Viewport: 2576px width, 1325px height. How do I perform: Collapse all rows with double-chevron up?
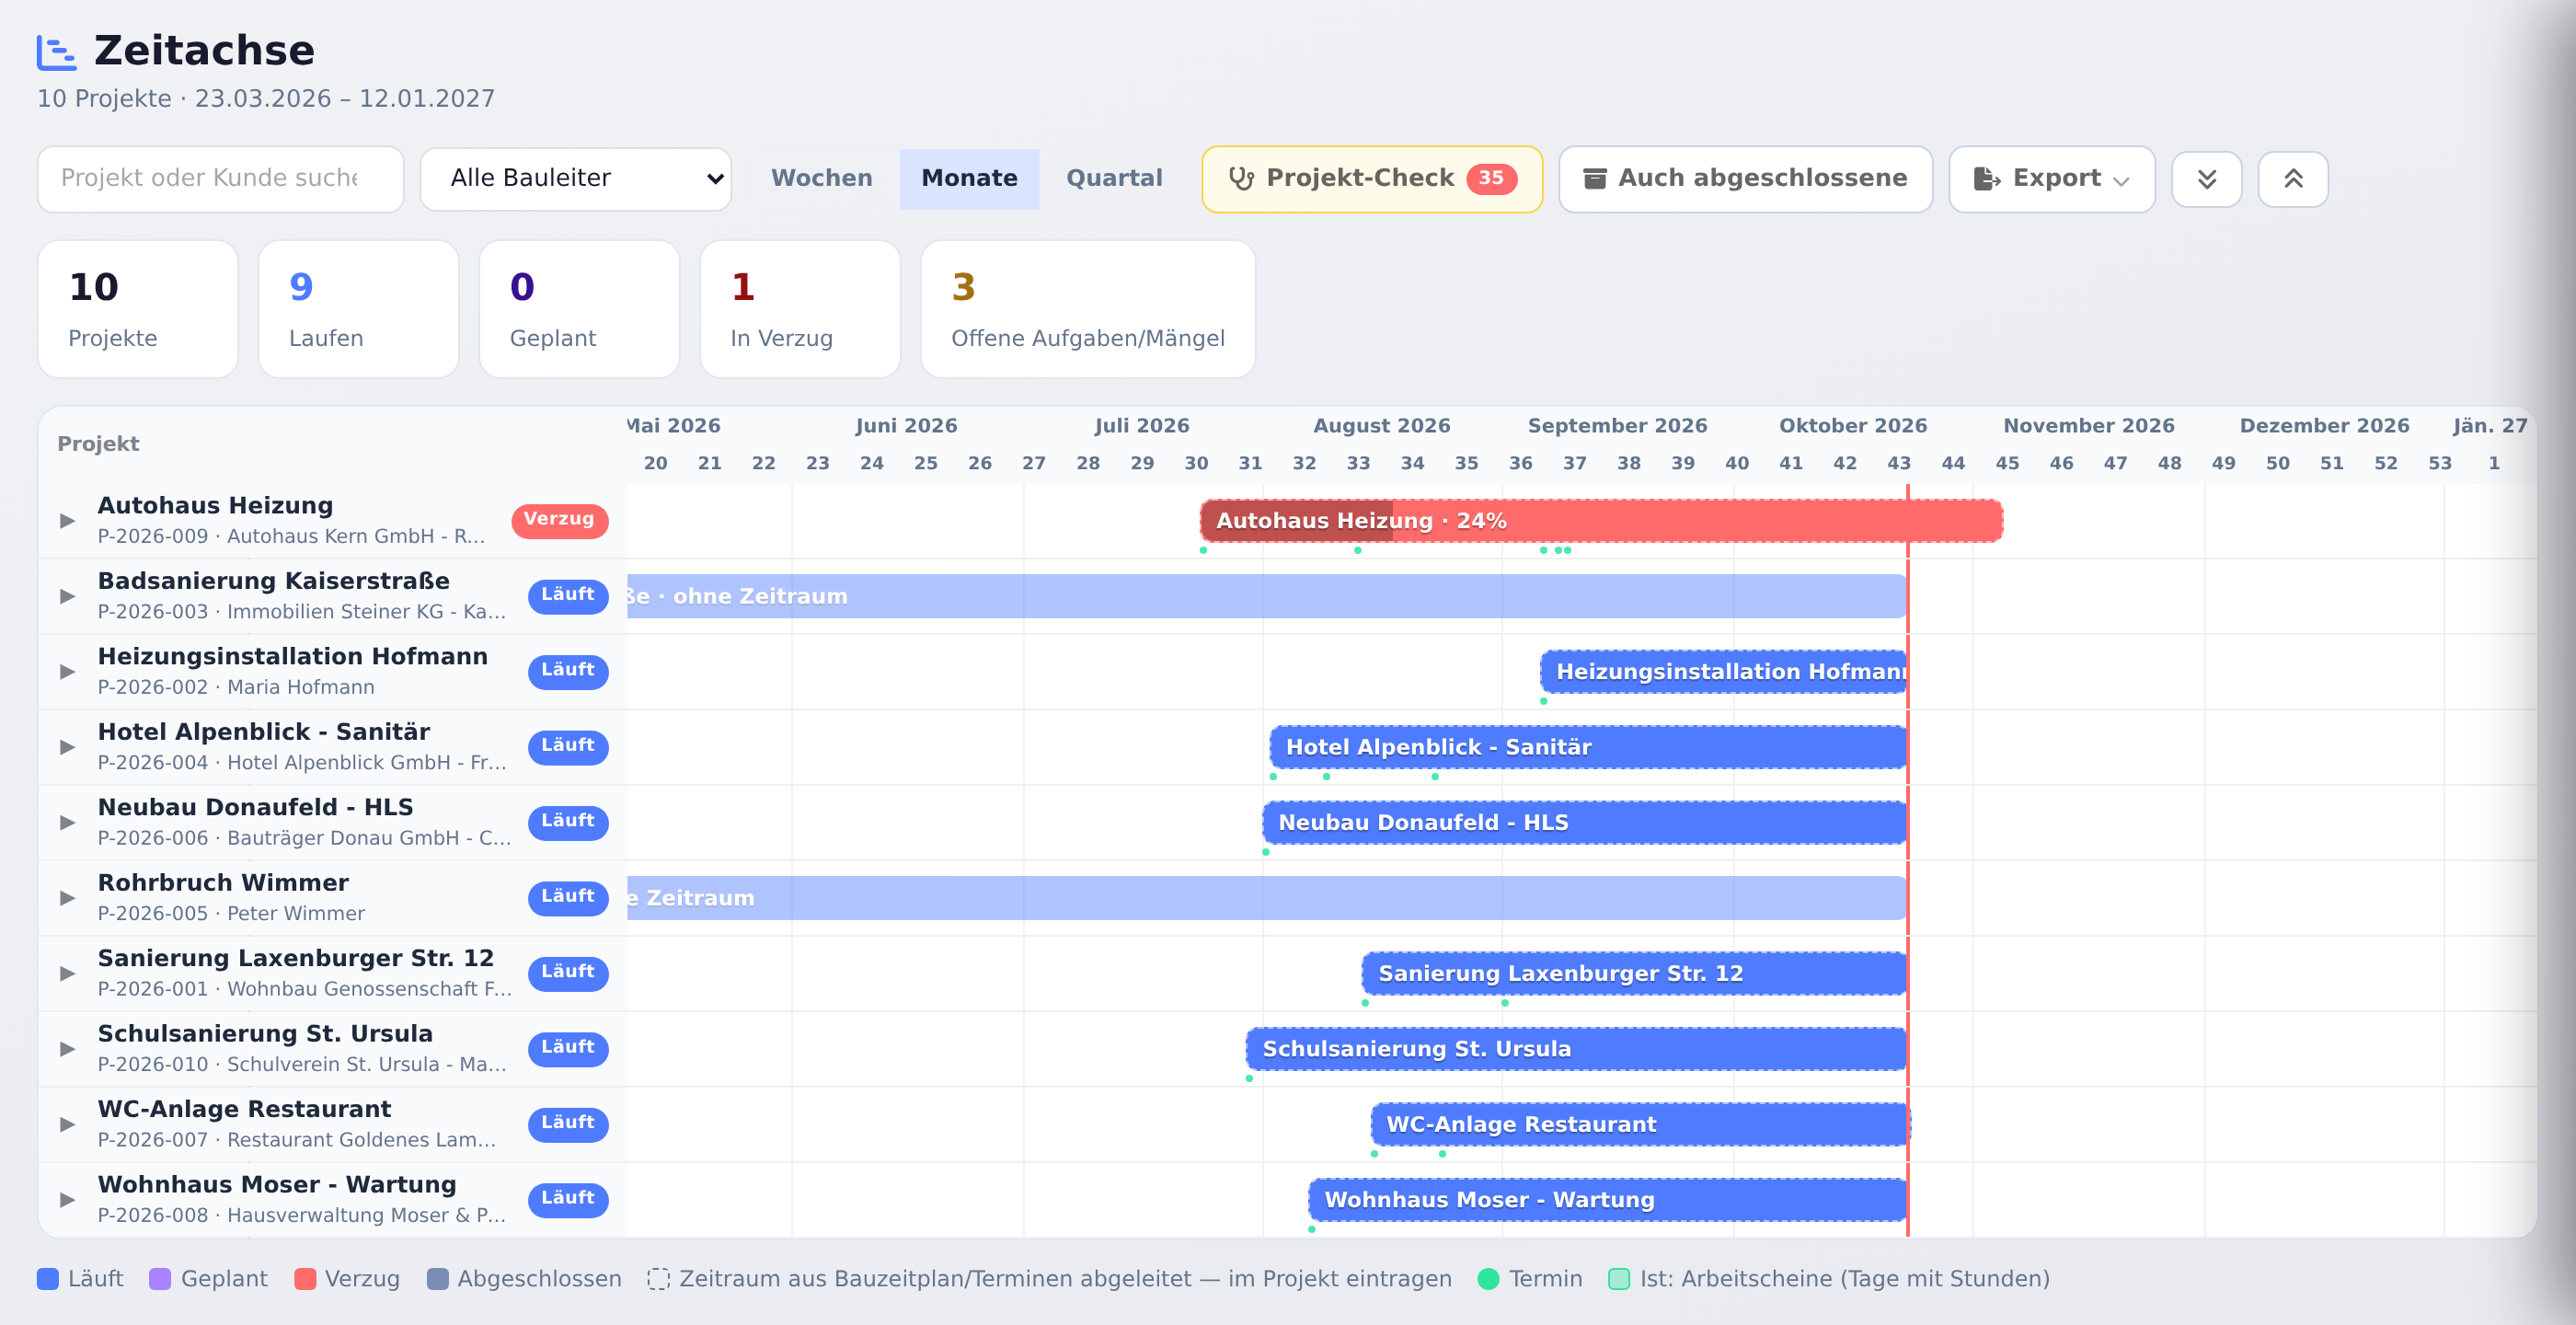click(2293, 179)
